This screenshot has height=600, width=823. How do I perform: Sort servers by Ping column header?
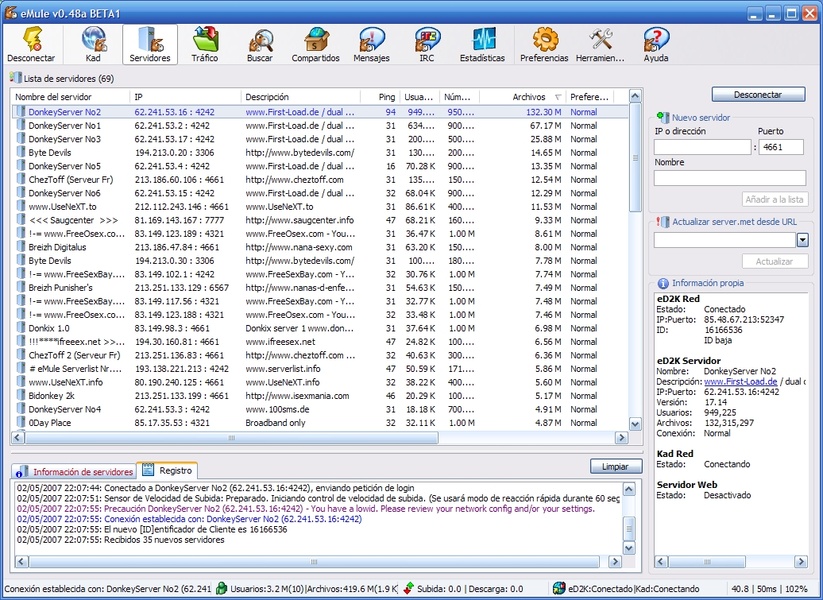coord(385,97)
